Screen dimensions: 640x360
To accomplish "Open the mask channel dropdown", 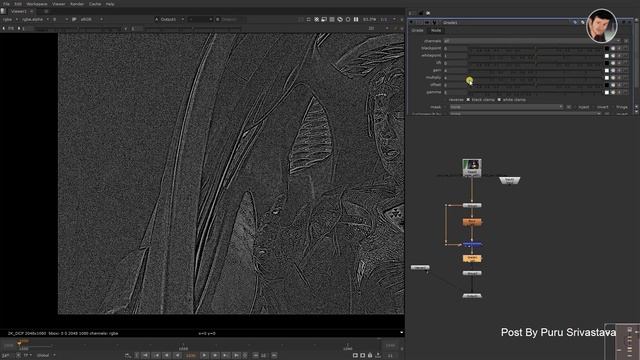I will (506, 107).
